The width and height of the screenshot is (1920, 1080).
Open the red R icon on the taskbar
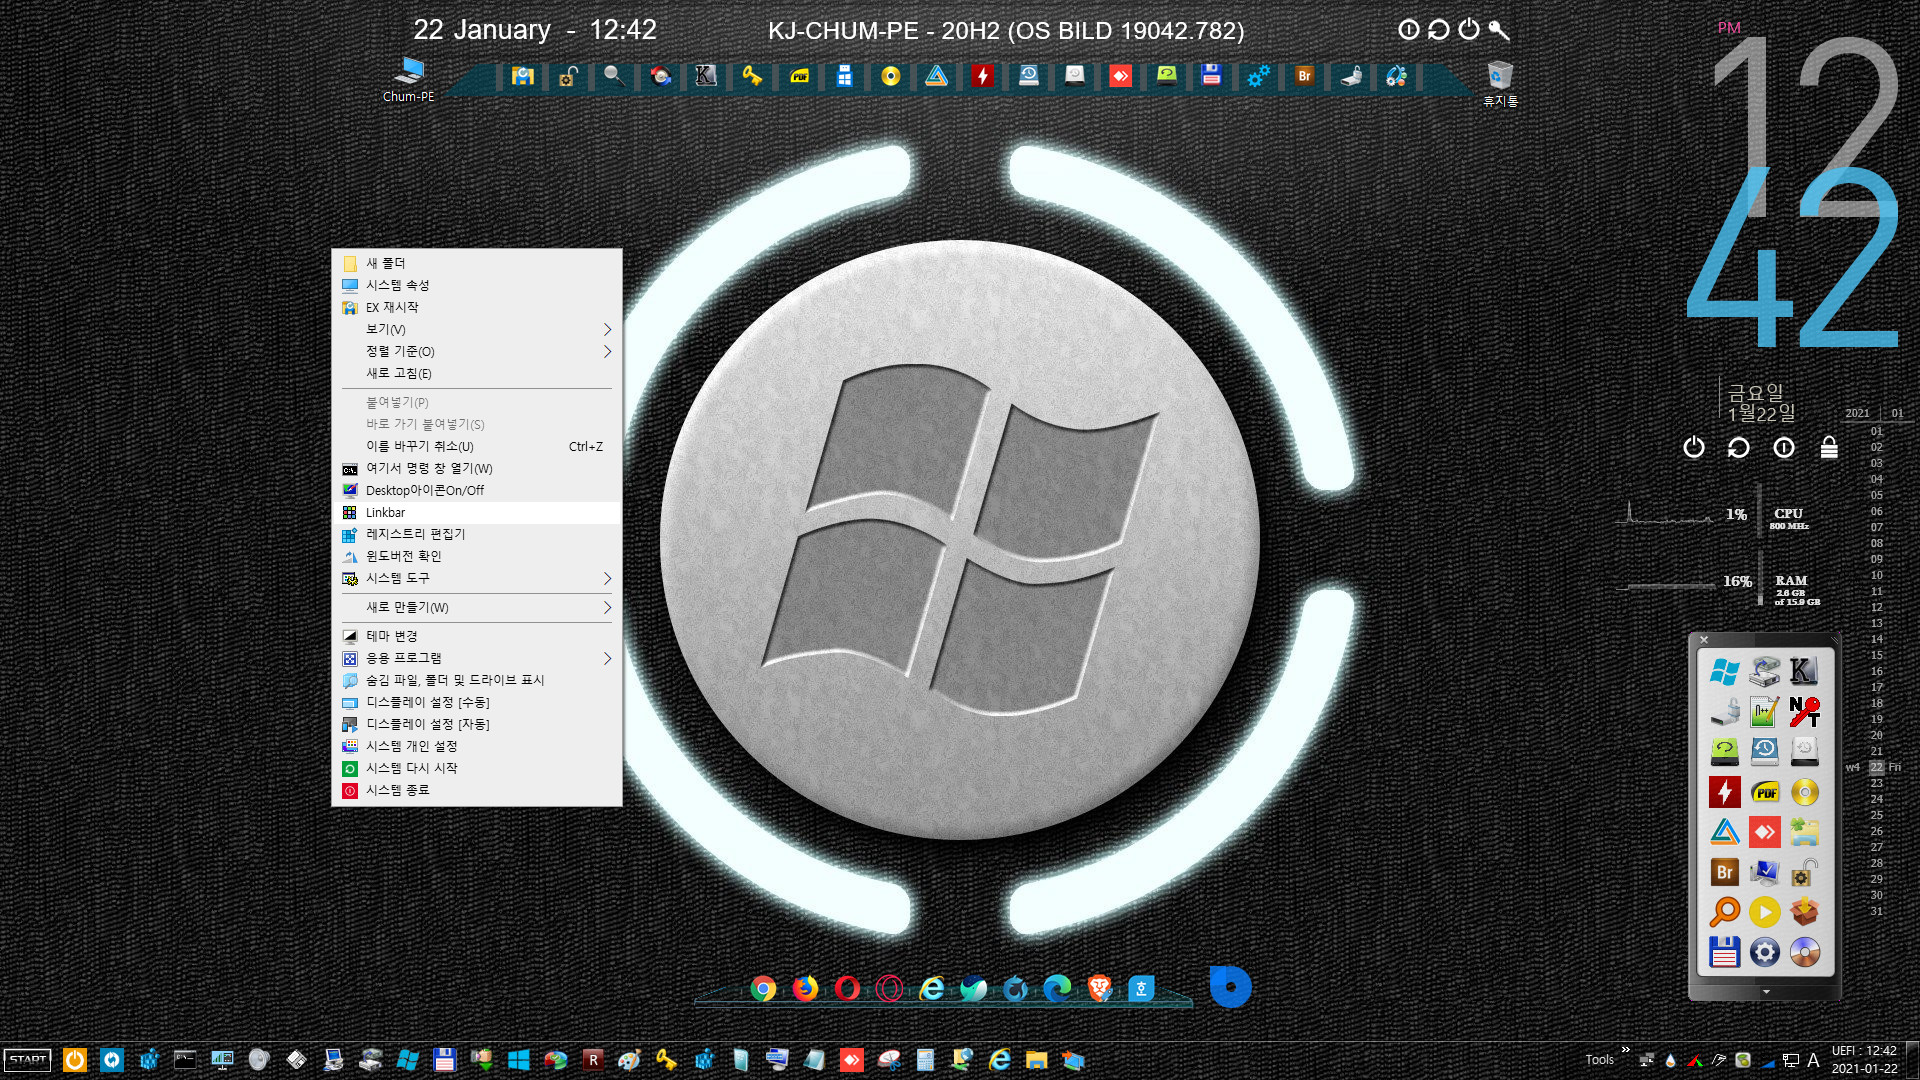pos(593,1060)
